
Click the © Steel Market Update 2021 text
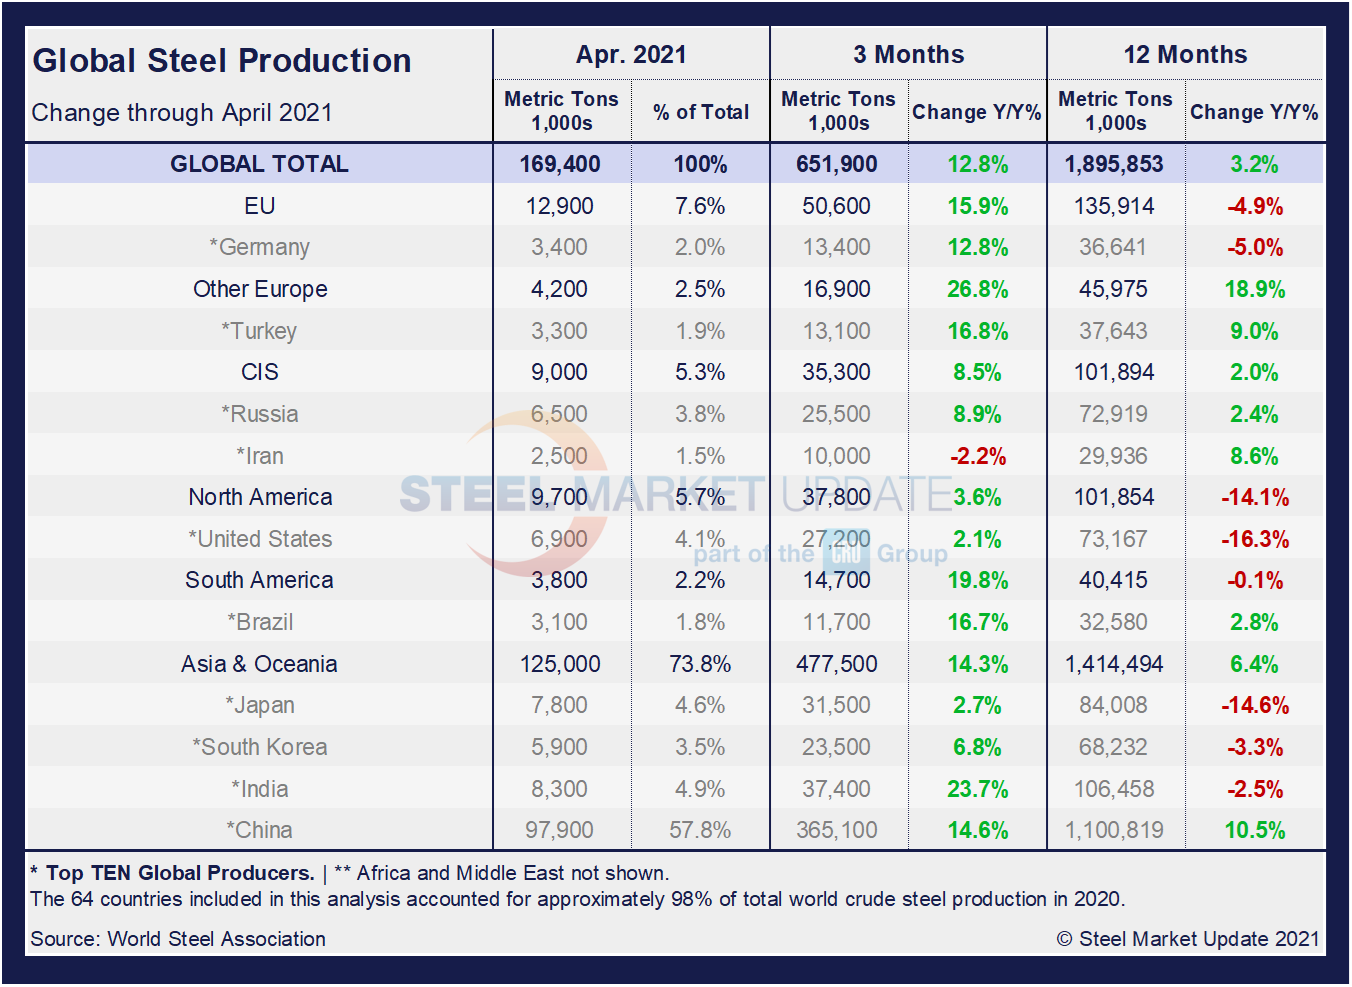(1187, 939)
